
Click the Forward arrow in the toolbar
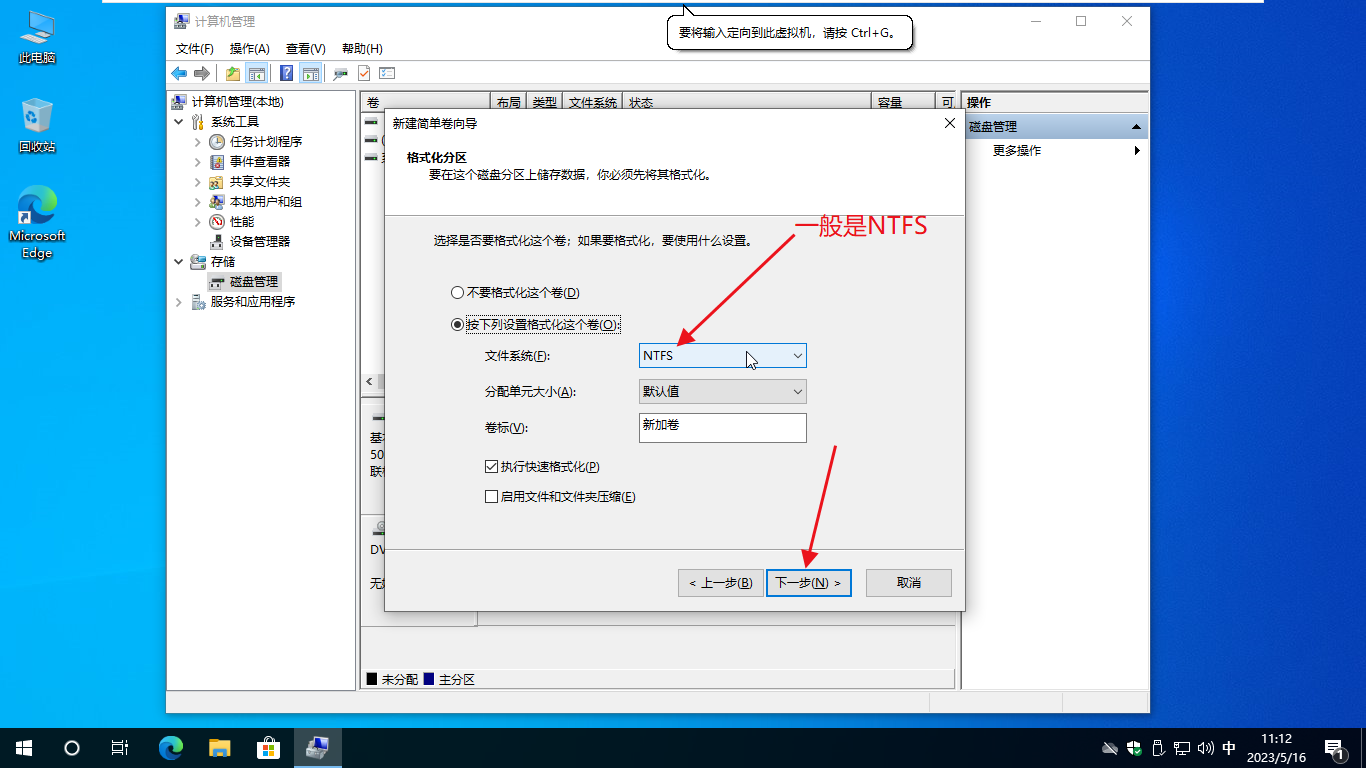tap(202, 73)
